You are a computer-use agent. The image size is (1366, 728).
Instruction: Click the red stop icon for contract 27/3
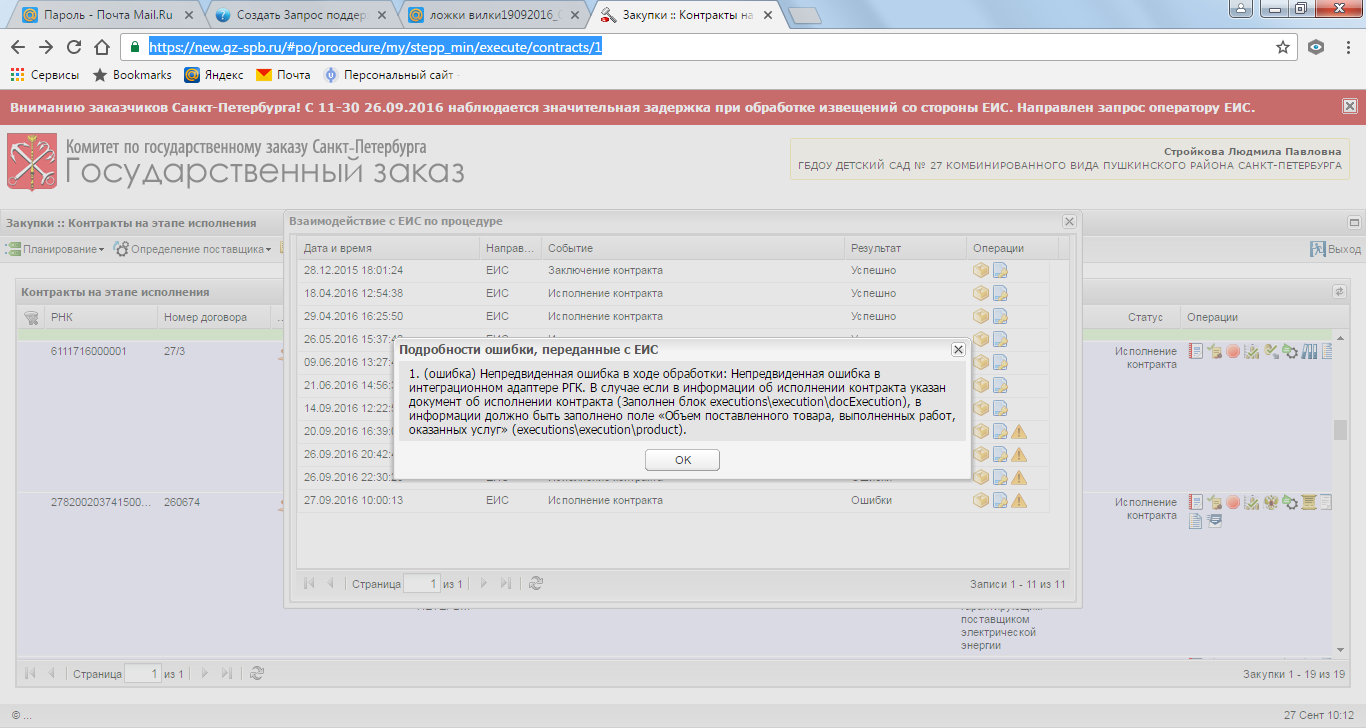1233,351
